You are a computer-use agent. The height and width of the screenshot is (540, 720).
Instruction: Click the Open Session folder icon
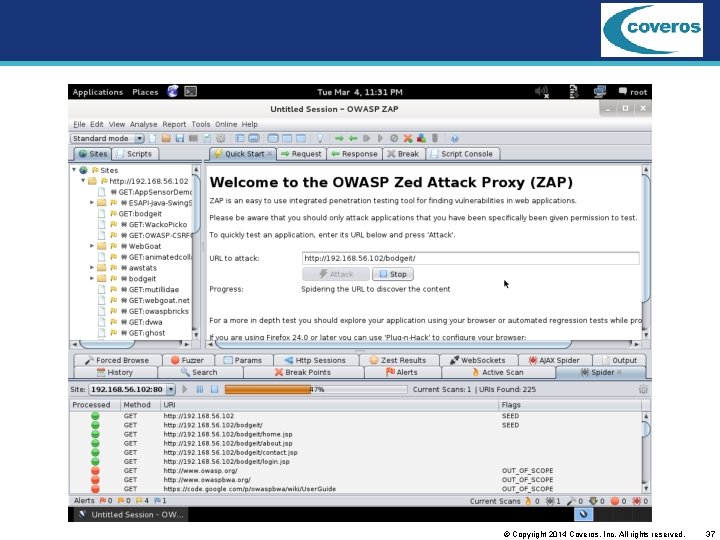[166, 138]
